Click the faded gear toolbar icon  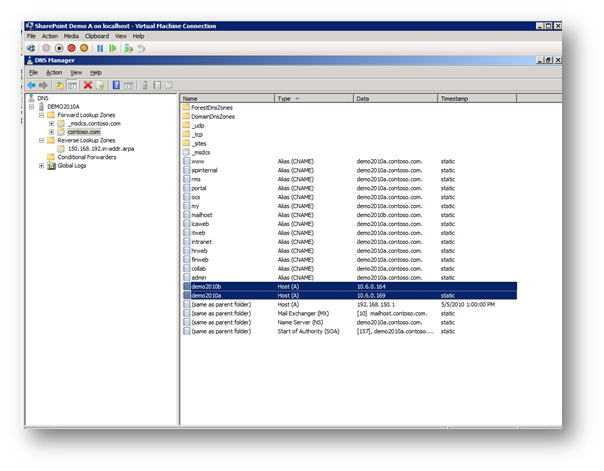(169, 85)
